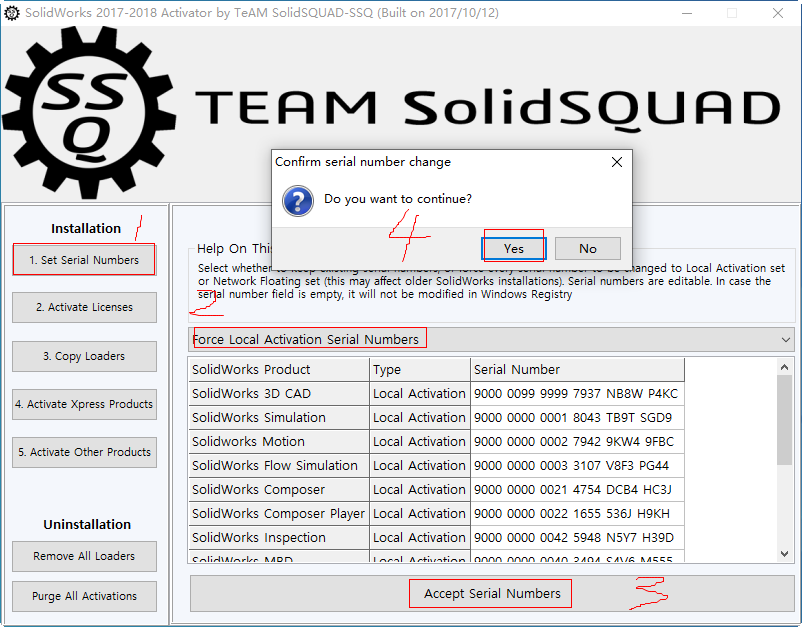Click the Activate Licenses button

84,307
